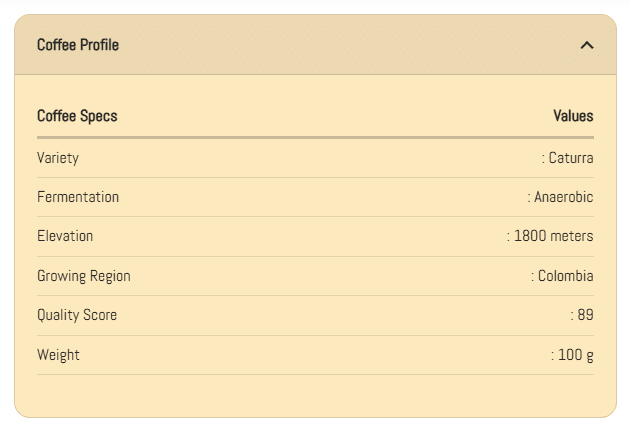Select the Elevation row label
Viewport: 630px width, 430px height.
pos(65,236)
